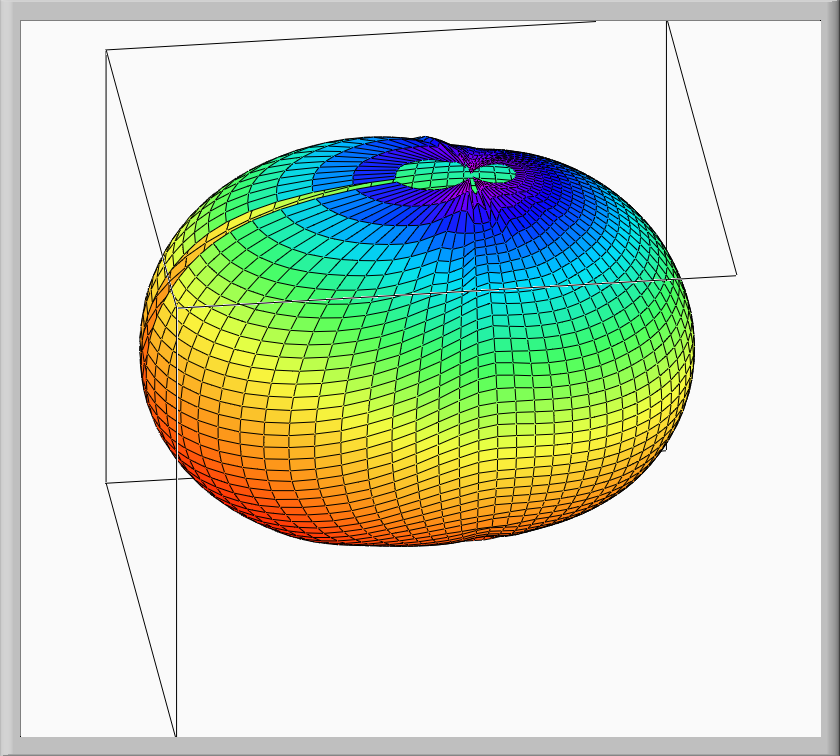840x756 pixels.
Task: Click the bounding box's top-right corner
Action: click(667, 21)
